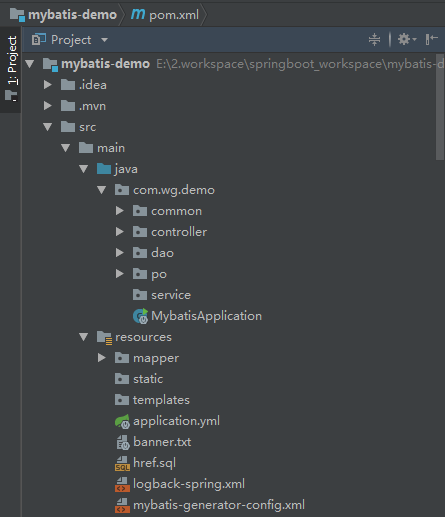Collapse the main folder arrow
The image size is (445, 517).
pyautogui.click(x=66, y=148)
